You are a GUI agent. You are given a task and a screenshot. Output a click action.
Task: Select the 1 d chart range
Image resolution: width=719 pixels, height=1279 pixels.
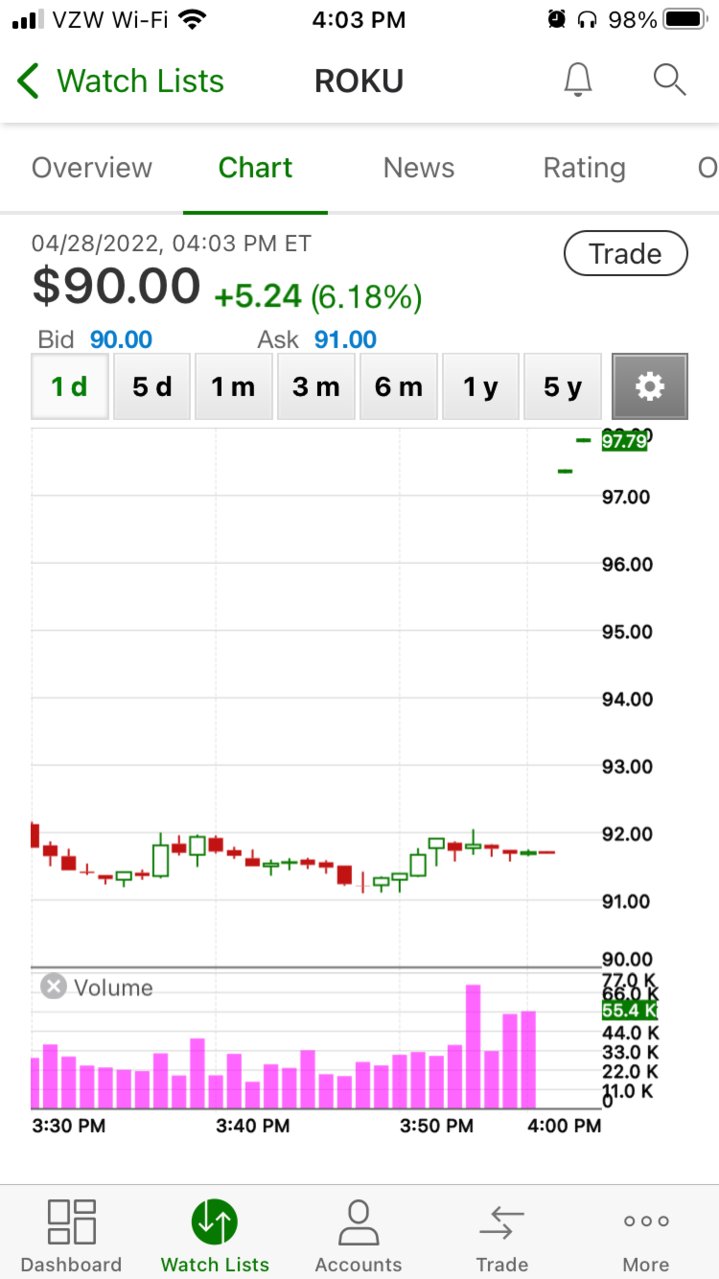70,386
